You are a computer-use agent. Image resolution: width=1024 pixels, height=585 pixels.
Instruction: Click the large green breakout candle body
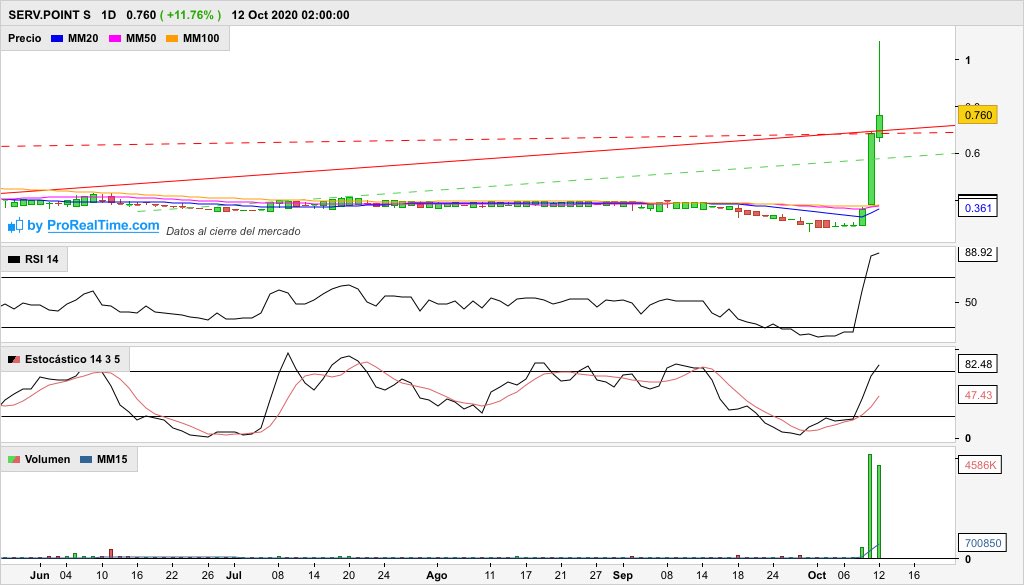[x=871, y=169]
